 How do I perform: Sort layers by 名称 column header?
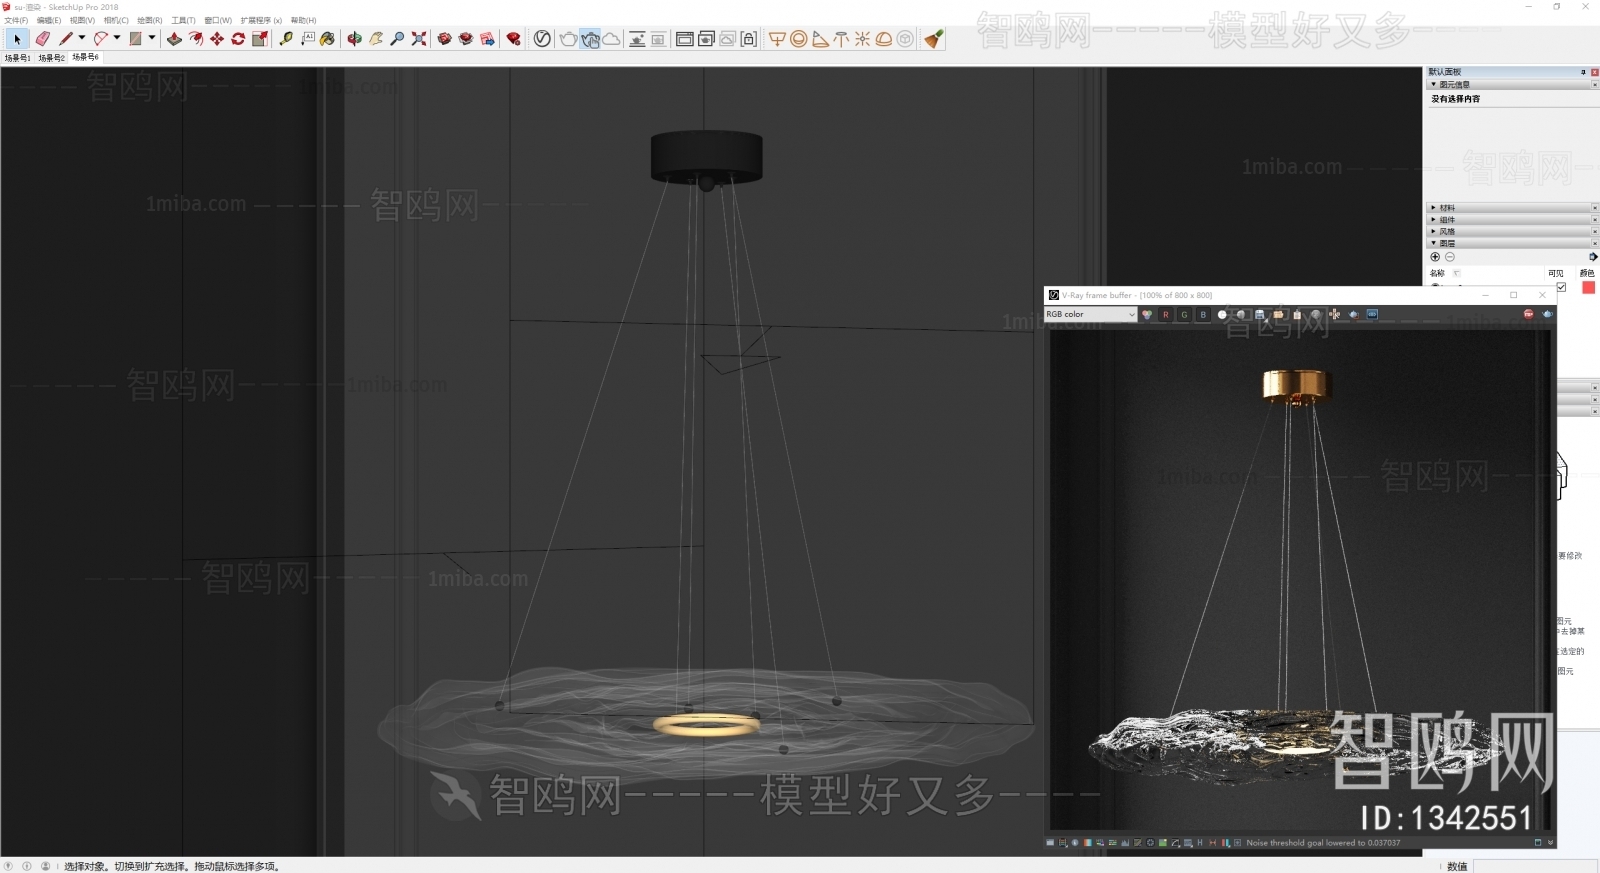[x=1437, y=273]
